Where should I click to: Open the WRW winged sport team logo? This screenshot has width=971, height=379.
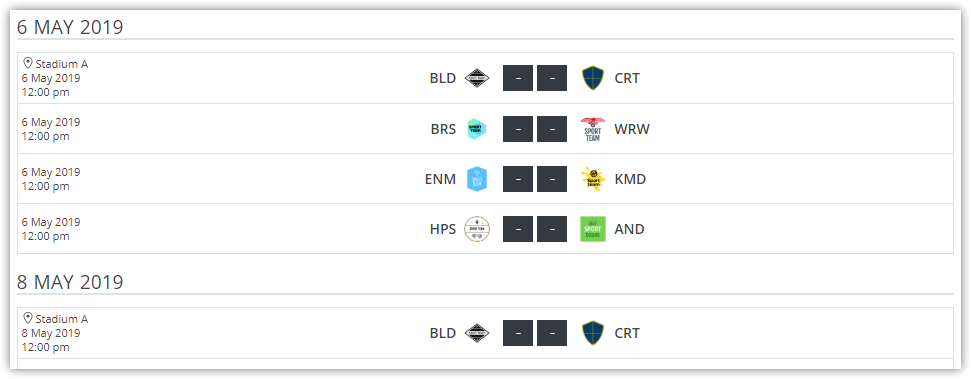[593, 129]
